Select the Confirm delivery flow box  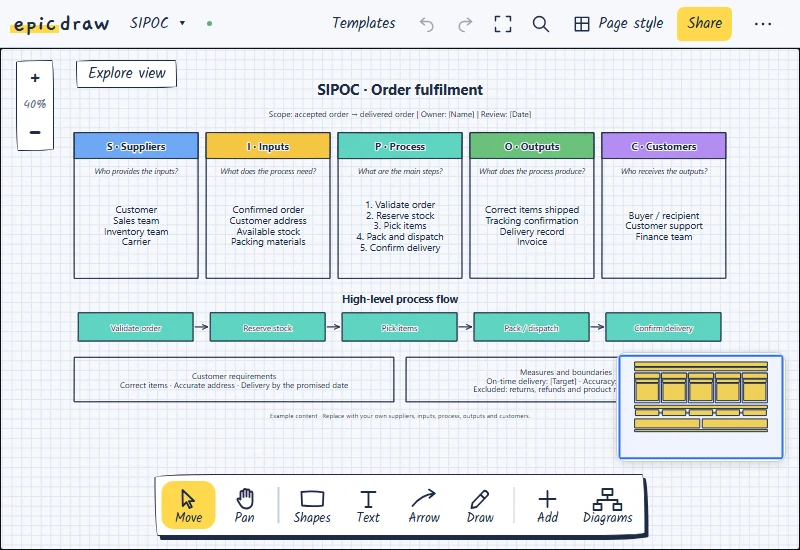[663, 328]
